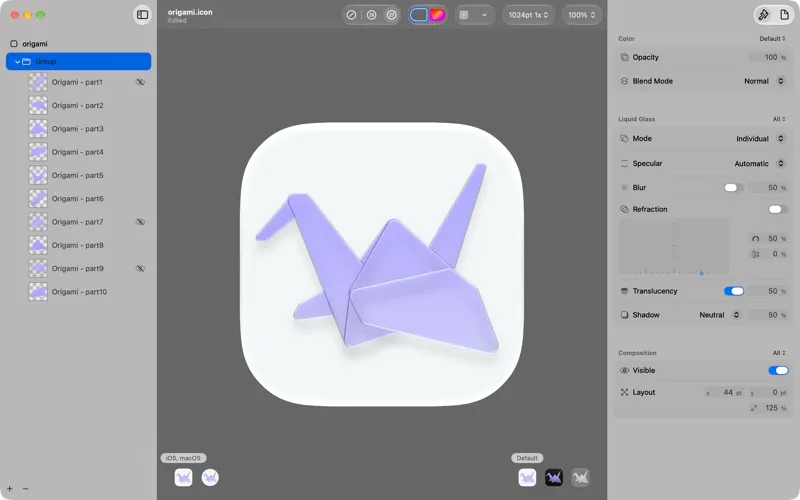Select the dark appearance preview thumbnail

[x=554, y=478]
